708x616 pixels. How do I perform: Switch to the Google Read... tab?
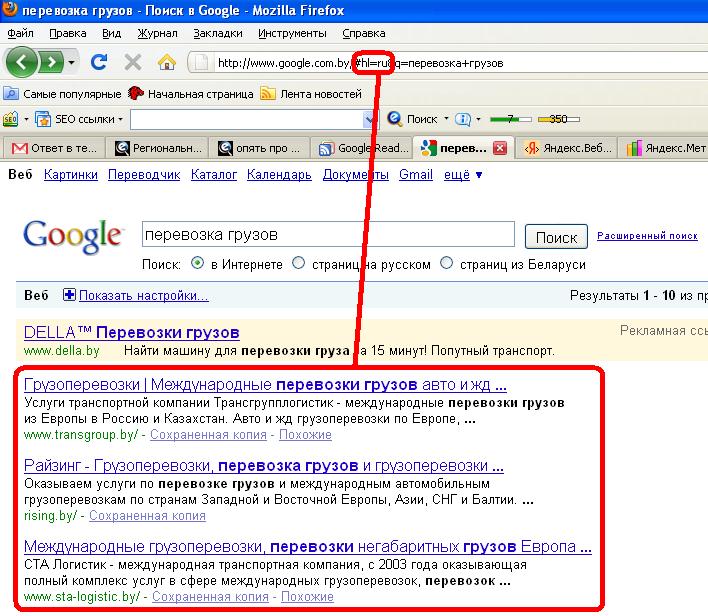pyautogui.click(x=363, y=148)
